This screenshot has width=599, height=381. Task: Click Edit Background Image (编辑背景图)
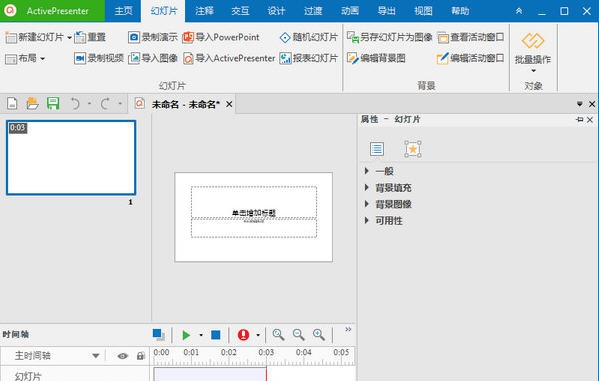coord(376,58)
